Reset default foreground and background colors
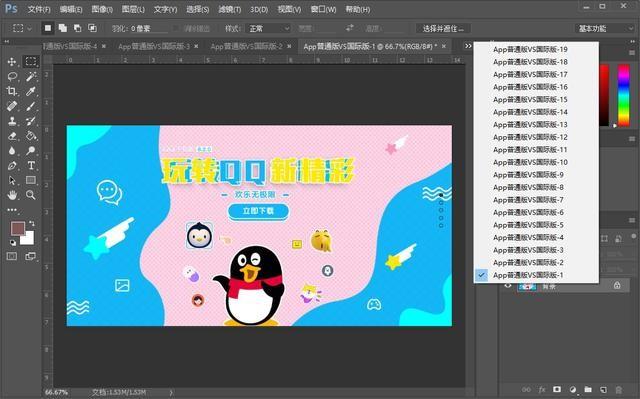Image resolution: width=640 pixels, height=399 pixels. pyautogui.click(x=13, y=243)
